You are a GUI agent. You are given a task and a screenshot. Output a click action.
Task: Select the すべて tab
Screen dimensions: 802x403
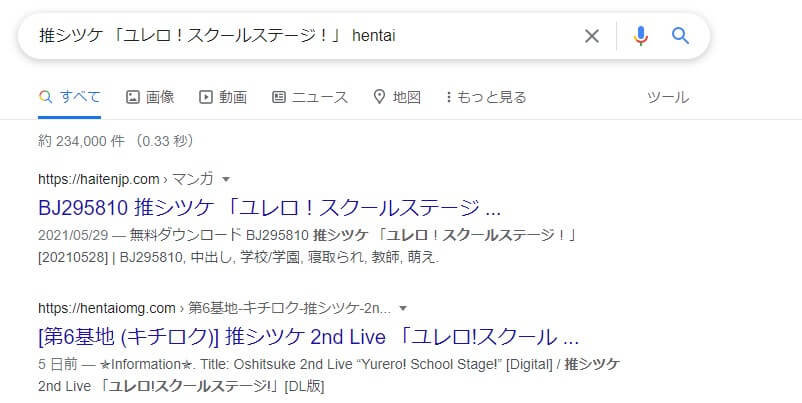coord(70,97)
